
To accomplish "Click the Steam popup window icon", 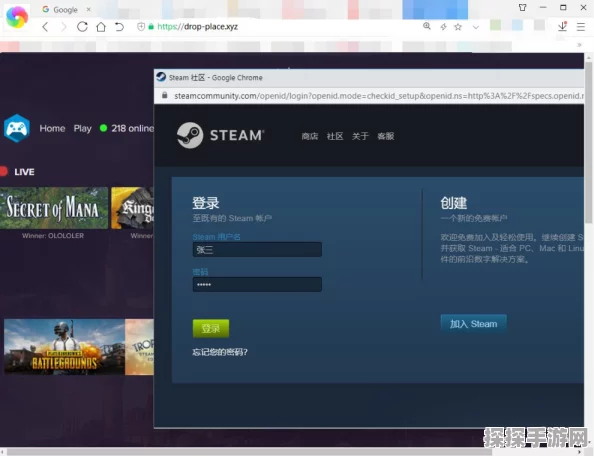I will pyautogui.click(x=161, y=77).
